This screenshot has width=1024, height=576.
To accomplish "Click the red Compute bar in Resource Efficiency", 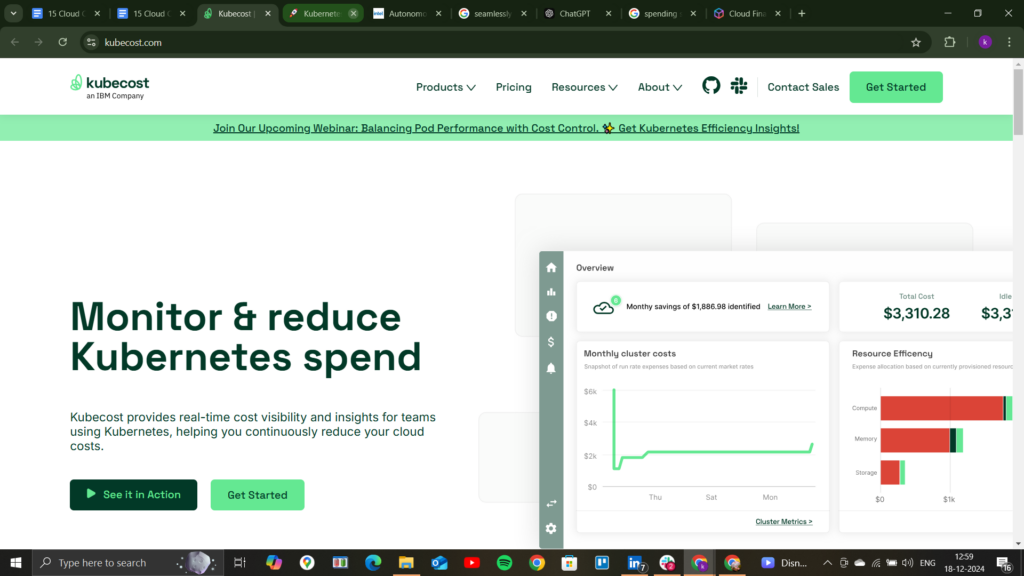I will (x=941, y=408).
